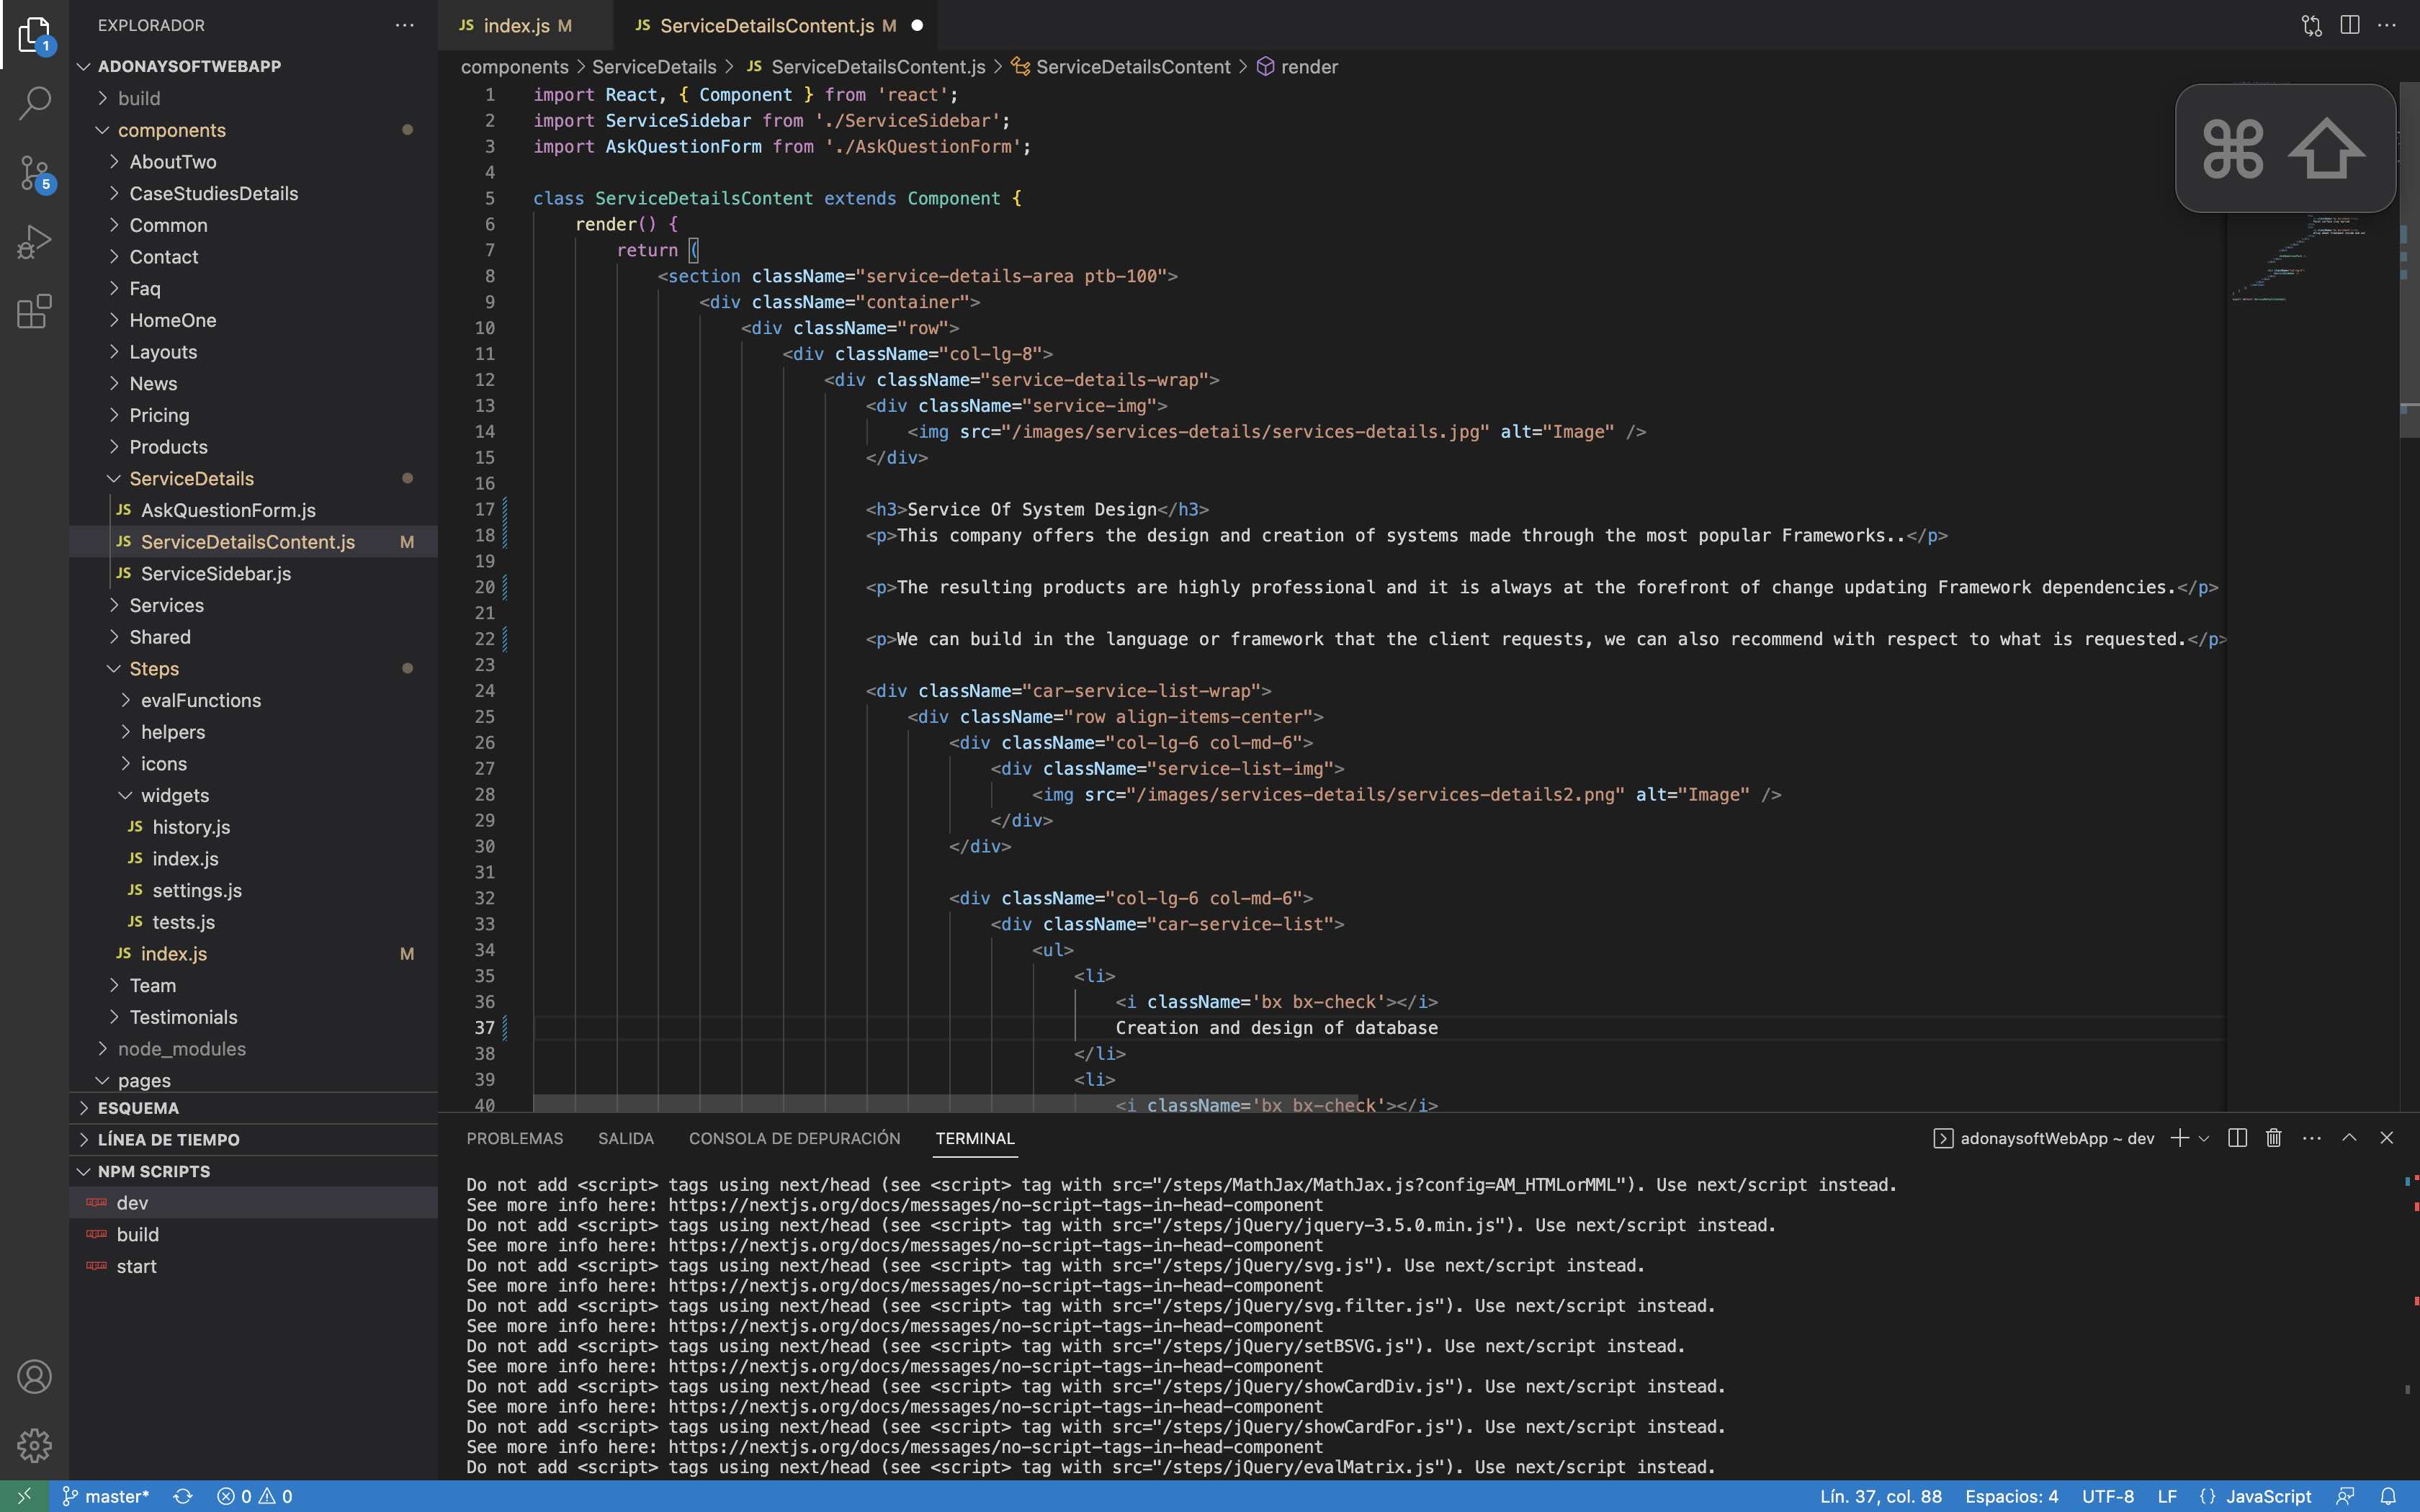
Task: Click the Accounts icon
Action: pos(34,1377)
